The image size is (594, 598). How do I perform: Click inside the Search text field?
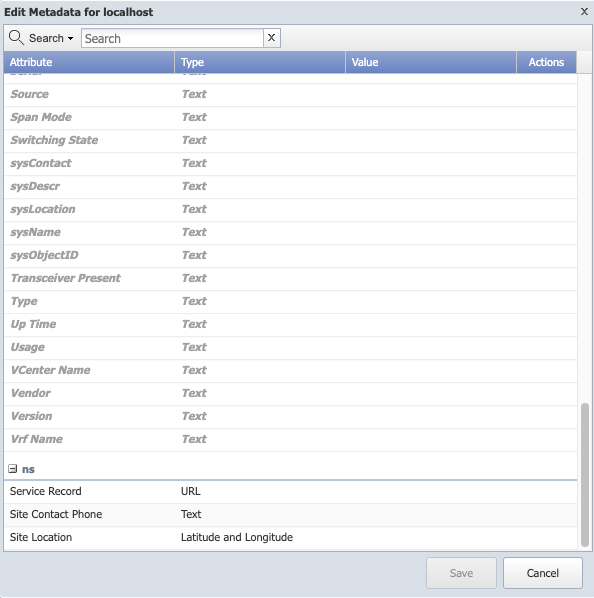[x=172, y=38]
